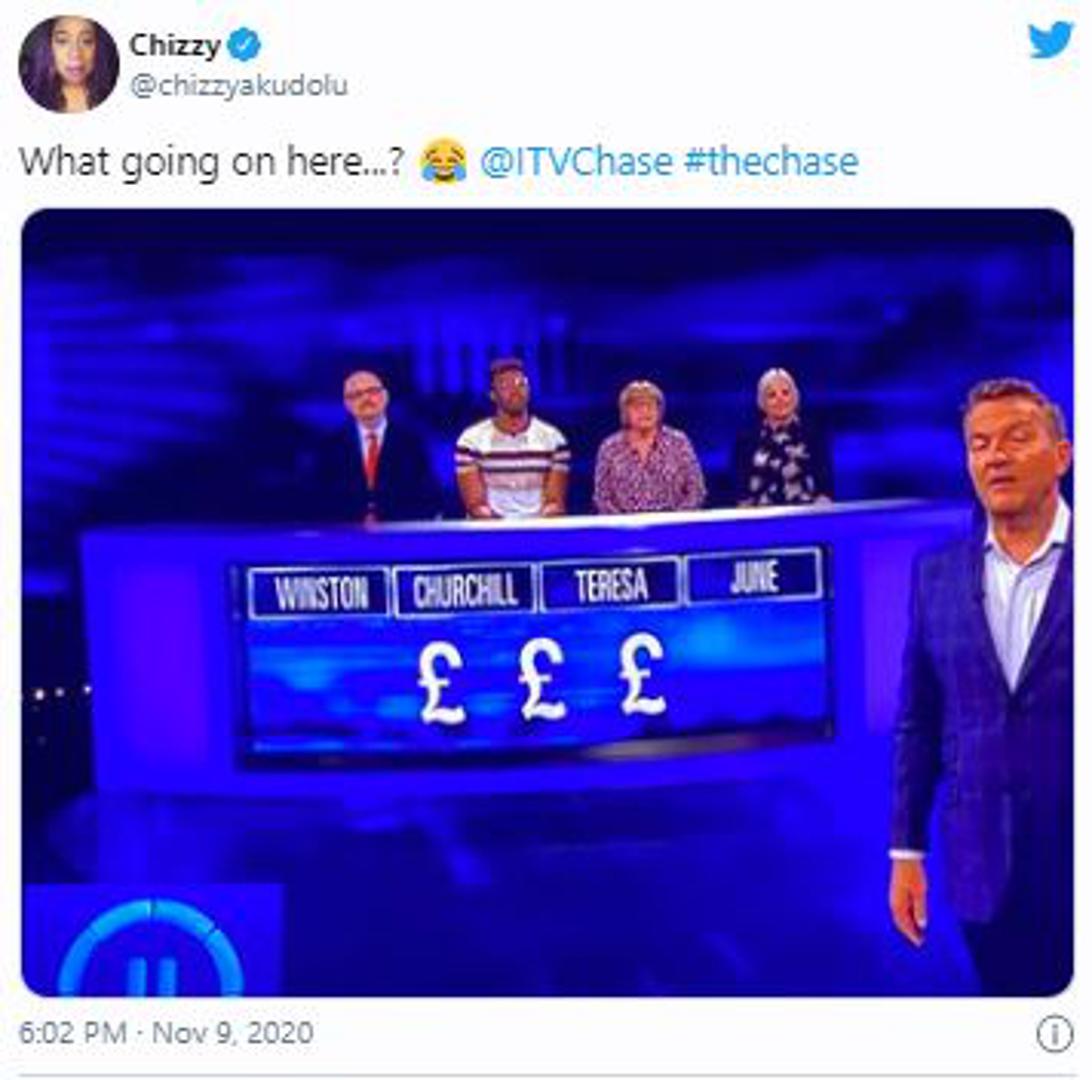Click the middle pound sign symbol

point(543,679)
